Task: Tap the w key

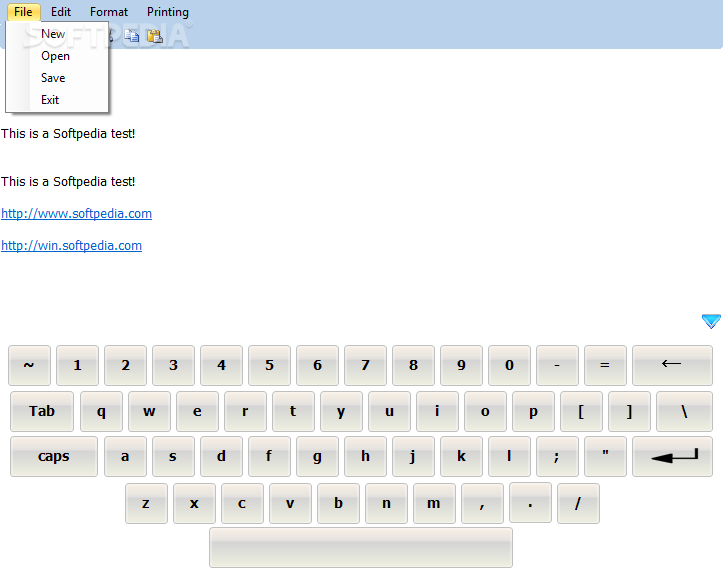Action: tap(149, 411)
